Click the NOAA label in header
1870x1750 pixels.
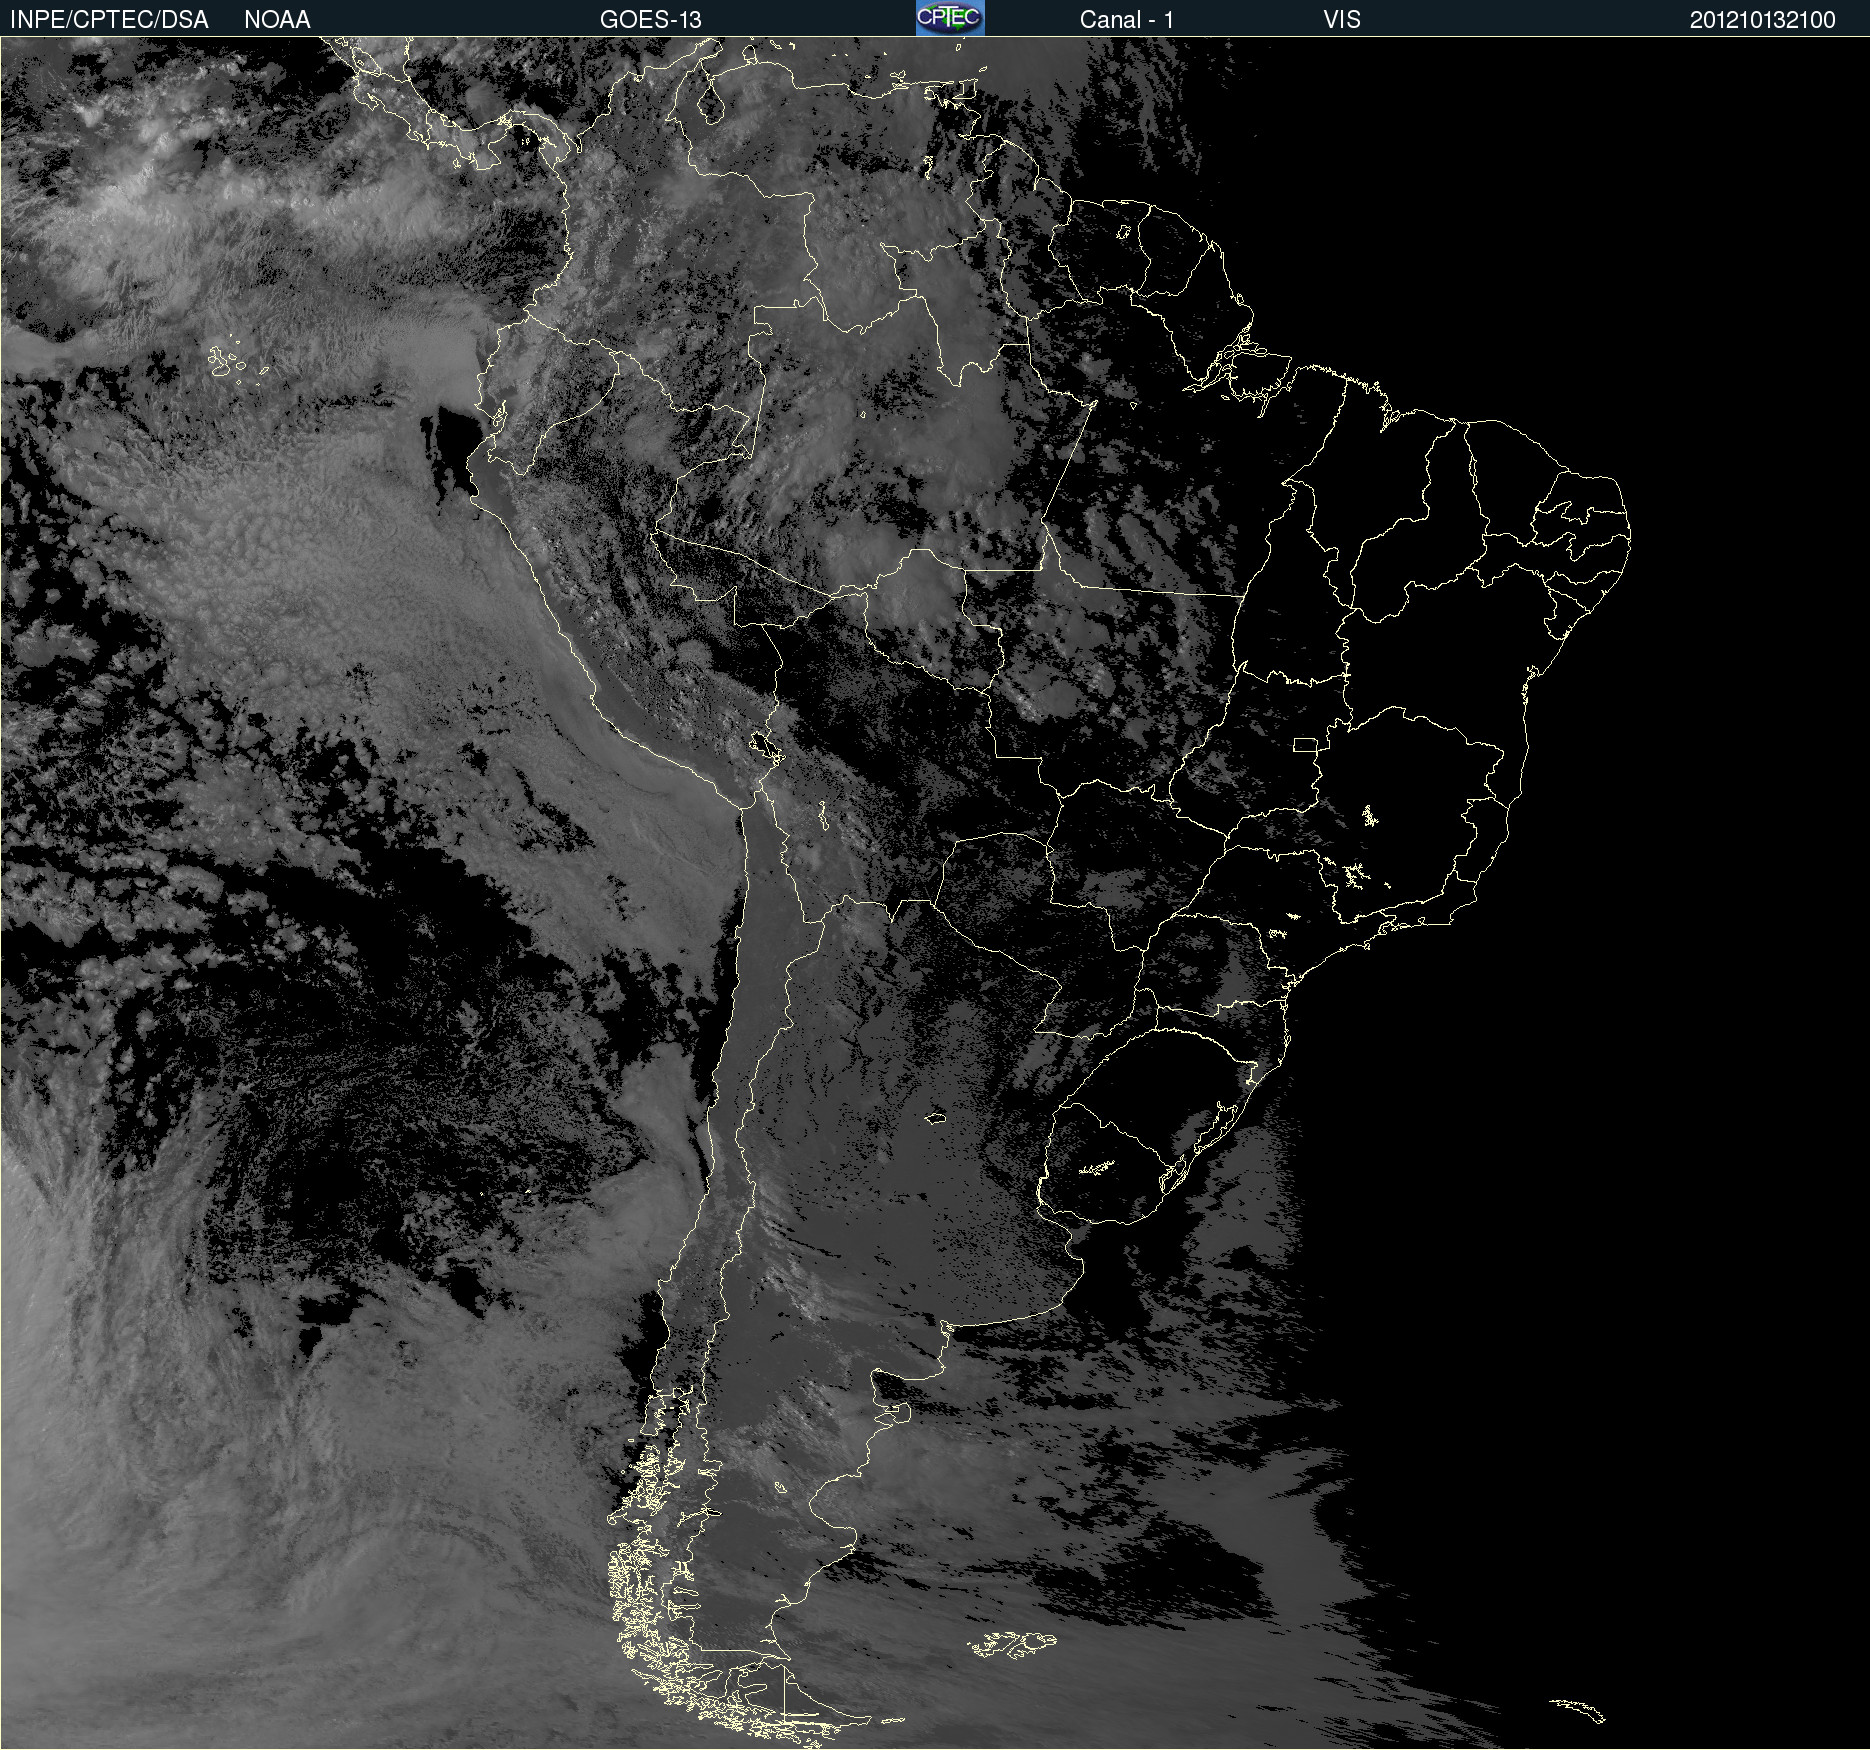(x=277, y=20)
